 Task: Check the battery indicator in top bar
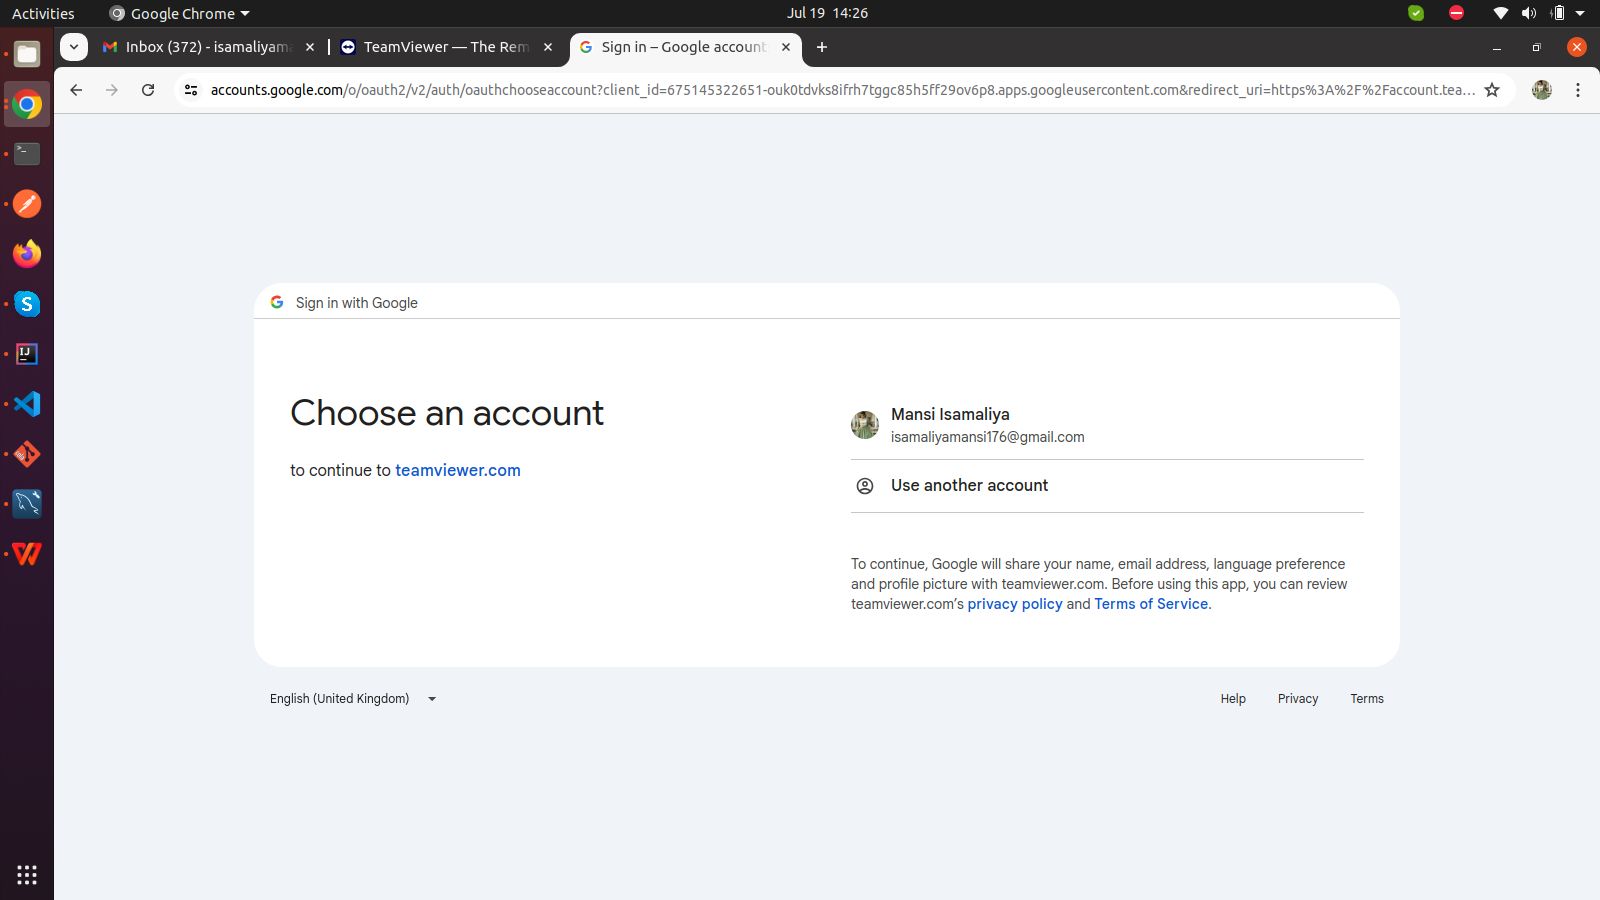point(1557,13)
